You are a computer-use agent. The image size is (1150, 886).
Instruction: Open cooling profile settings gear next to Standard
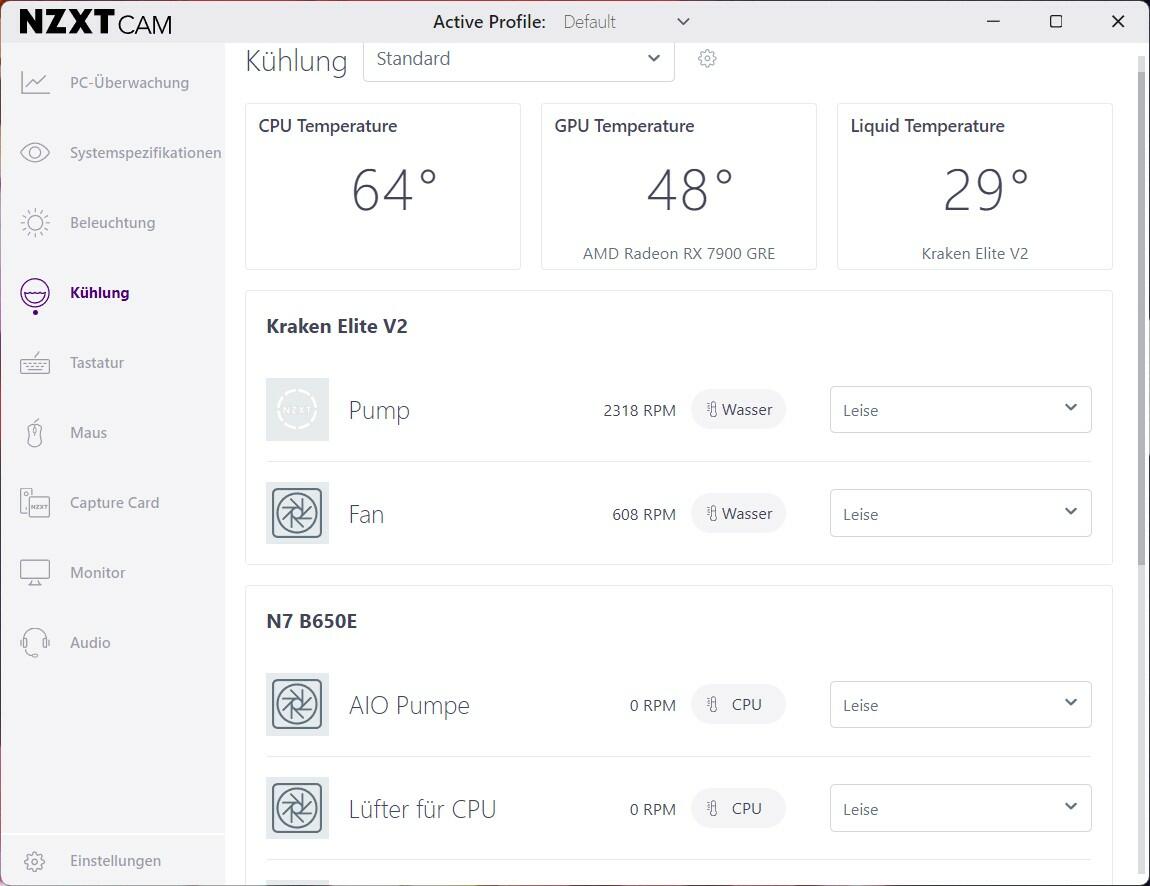point(707,58)
